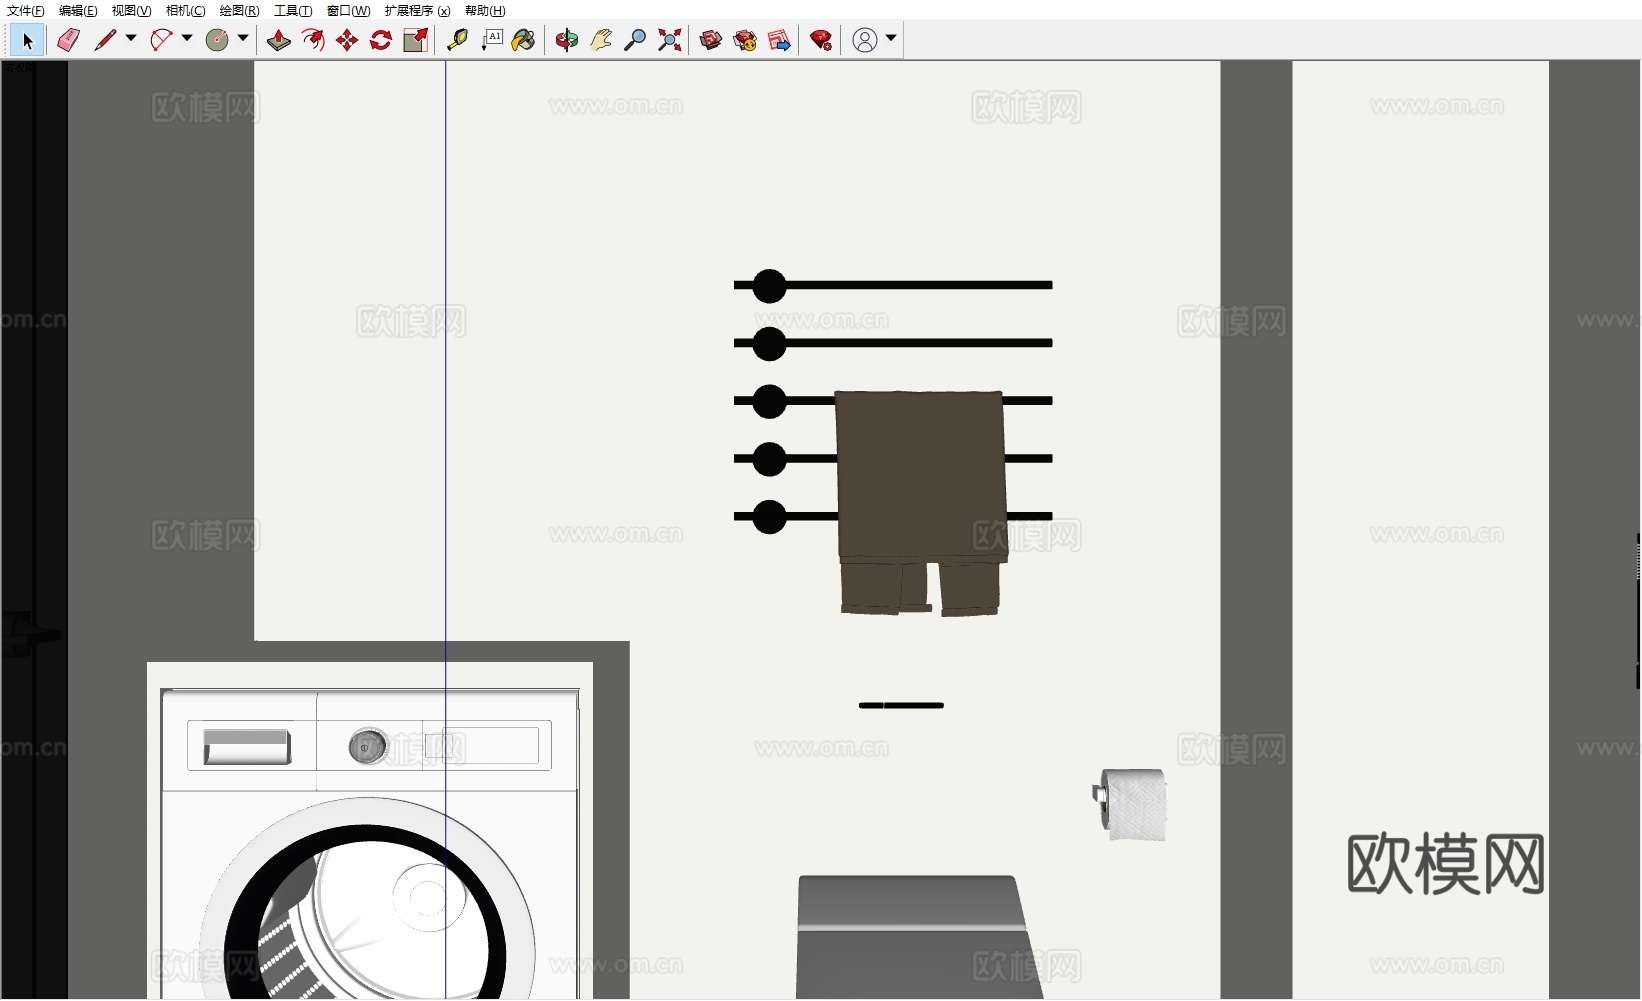Select the Scale tool
Screen dimensions: 1642x1001
pos(415,40)
